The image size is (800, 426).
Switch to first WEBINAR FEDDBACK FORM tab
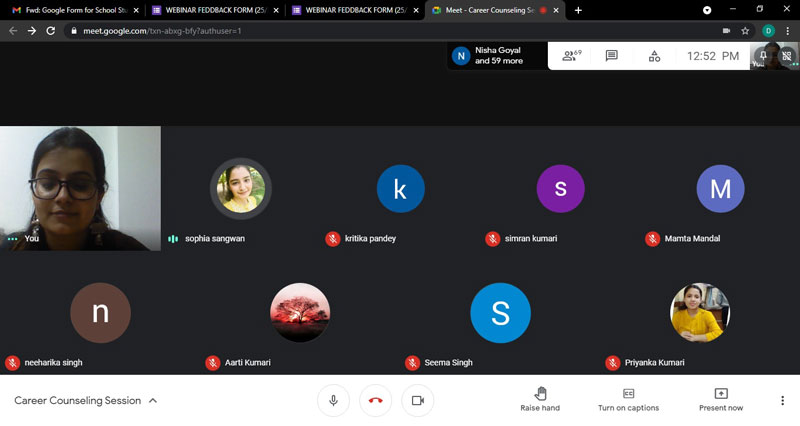[x=210, y=10]
